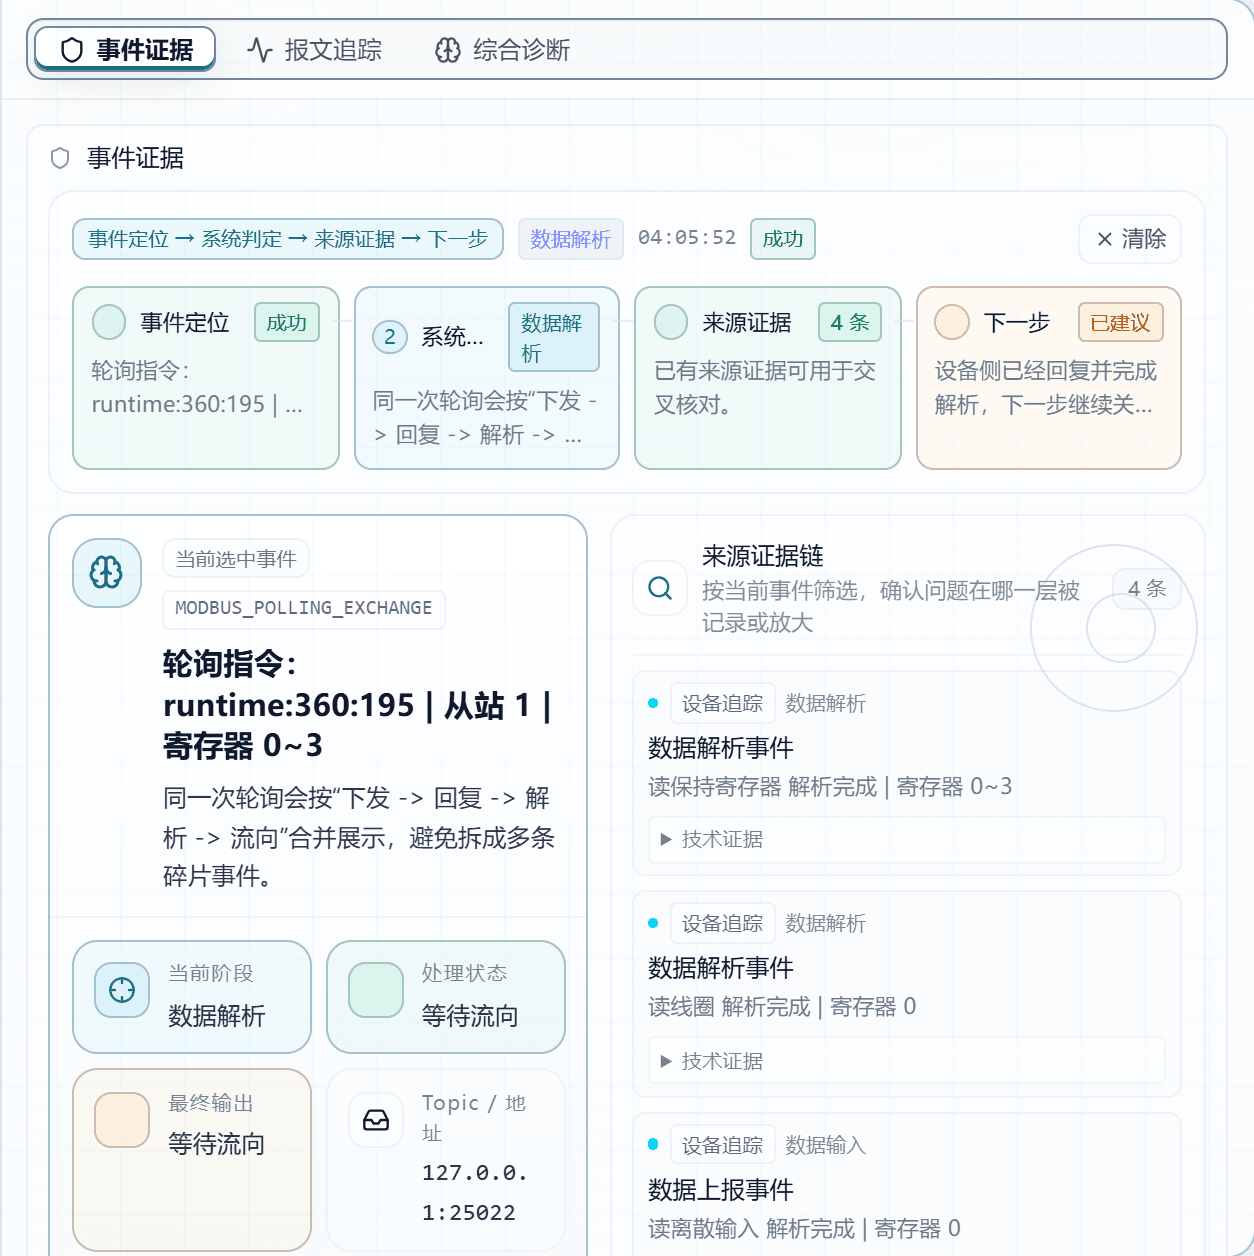Click the 等待流向 value under 处理状态
The width and height of the screenshot is (1254, 1256).
pos(470,1016)
